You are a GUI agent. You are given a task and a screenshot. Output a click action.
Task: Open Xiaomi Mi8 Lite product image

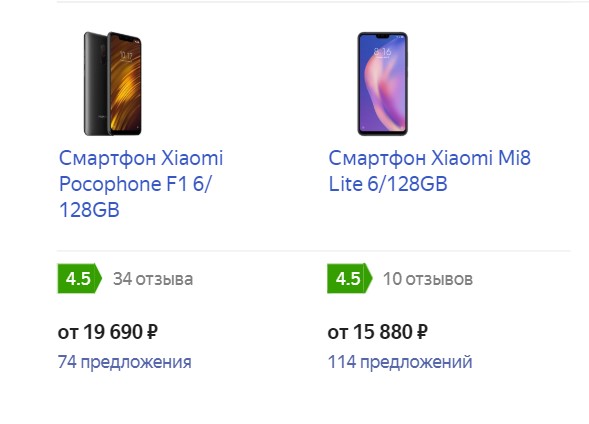[x=382, y=83]
